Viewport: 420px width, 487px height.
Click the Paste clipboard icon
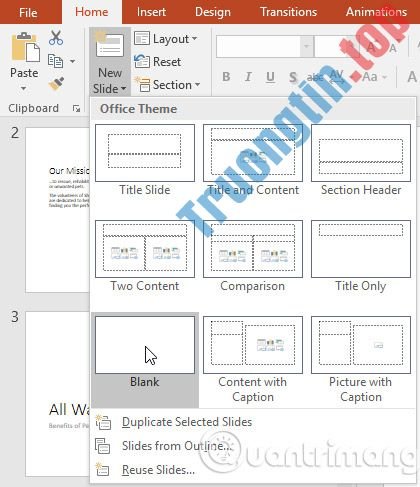coord(25,47)
